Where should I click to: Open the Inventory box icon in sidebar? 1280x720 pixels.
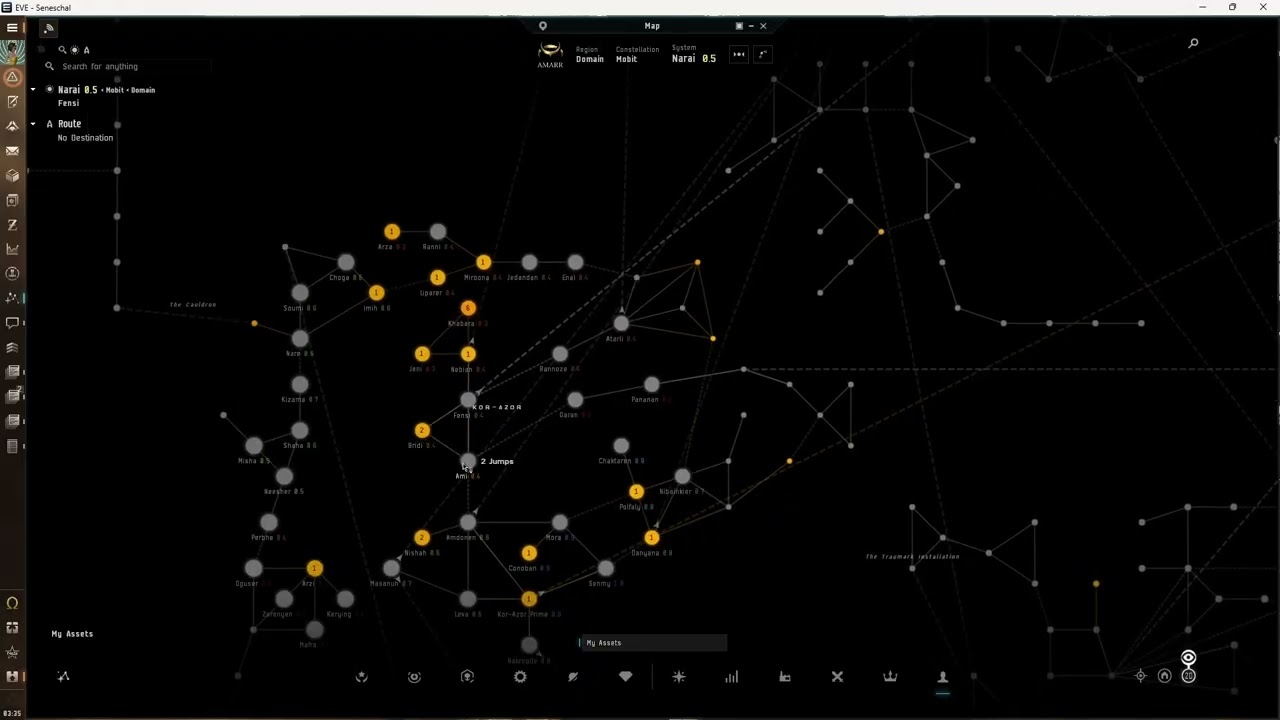point(12,176)
